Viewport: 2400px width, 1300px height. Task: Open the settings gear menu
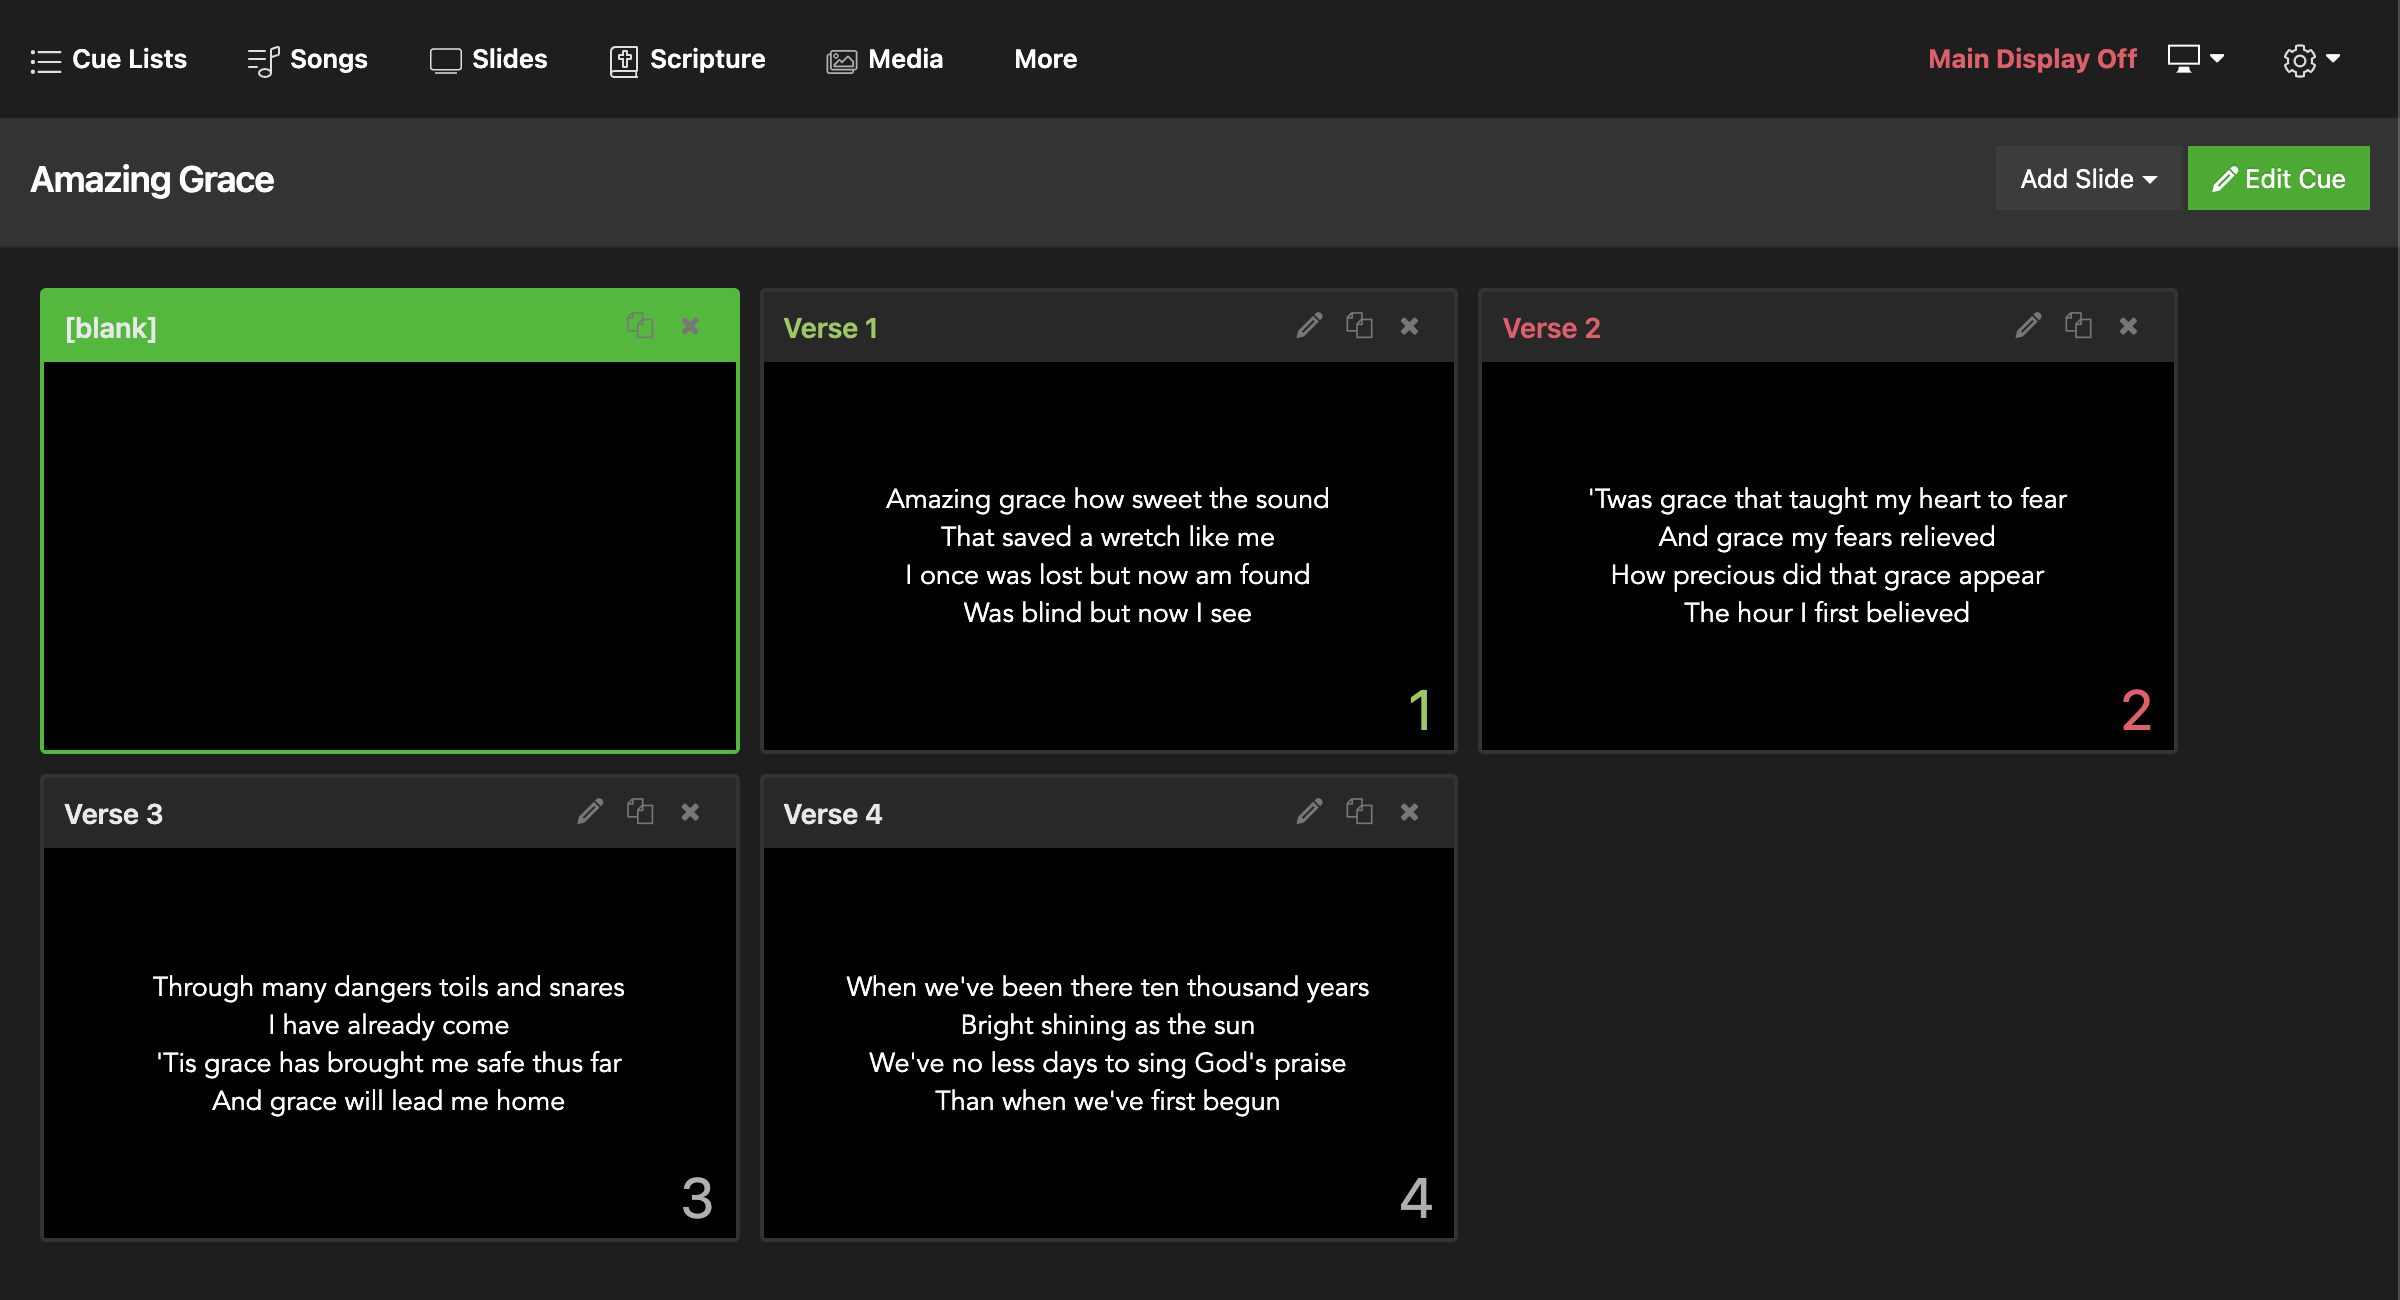(2311, 60)
